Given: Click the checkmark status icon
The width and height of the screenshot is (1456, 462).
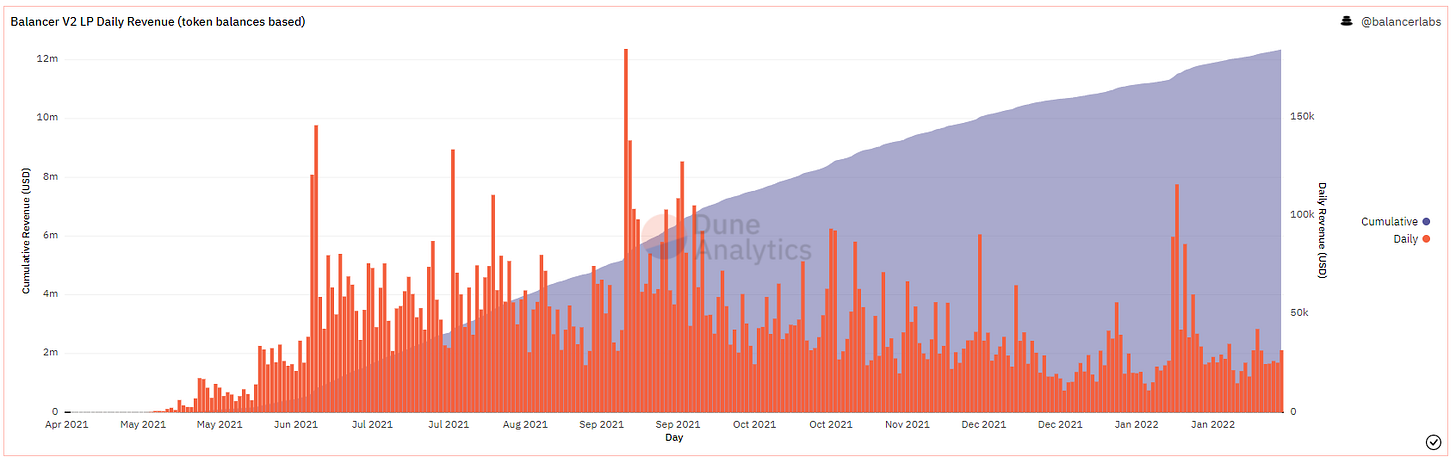Looking at the screenshot, I should [1432, 443].
